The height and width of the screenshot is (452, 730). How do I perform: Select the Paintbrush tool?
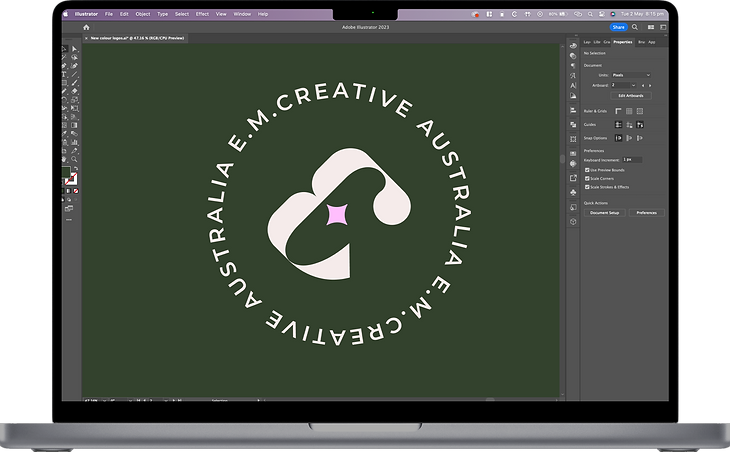pyautogui.click(x=74, y=82)
